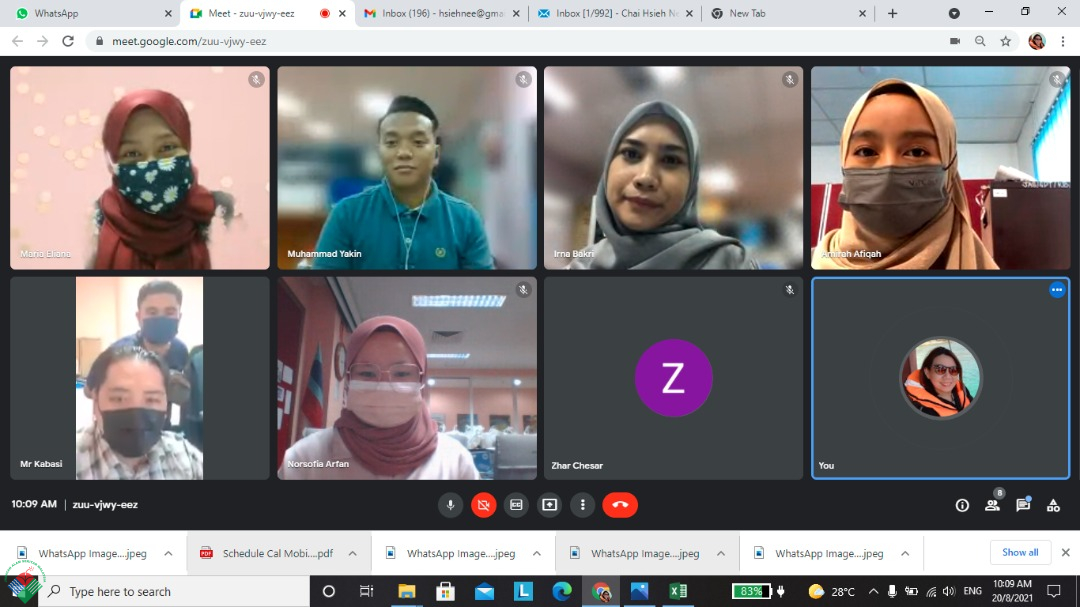Close the downloads bar
The image size is (1080, 607).
pos(1066,553)
